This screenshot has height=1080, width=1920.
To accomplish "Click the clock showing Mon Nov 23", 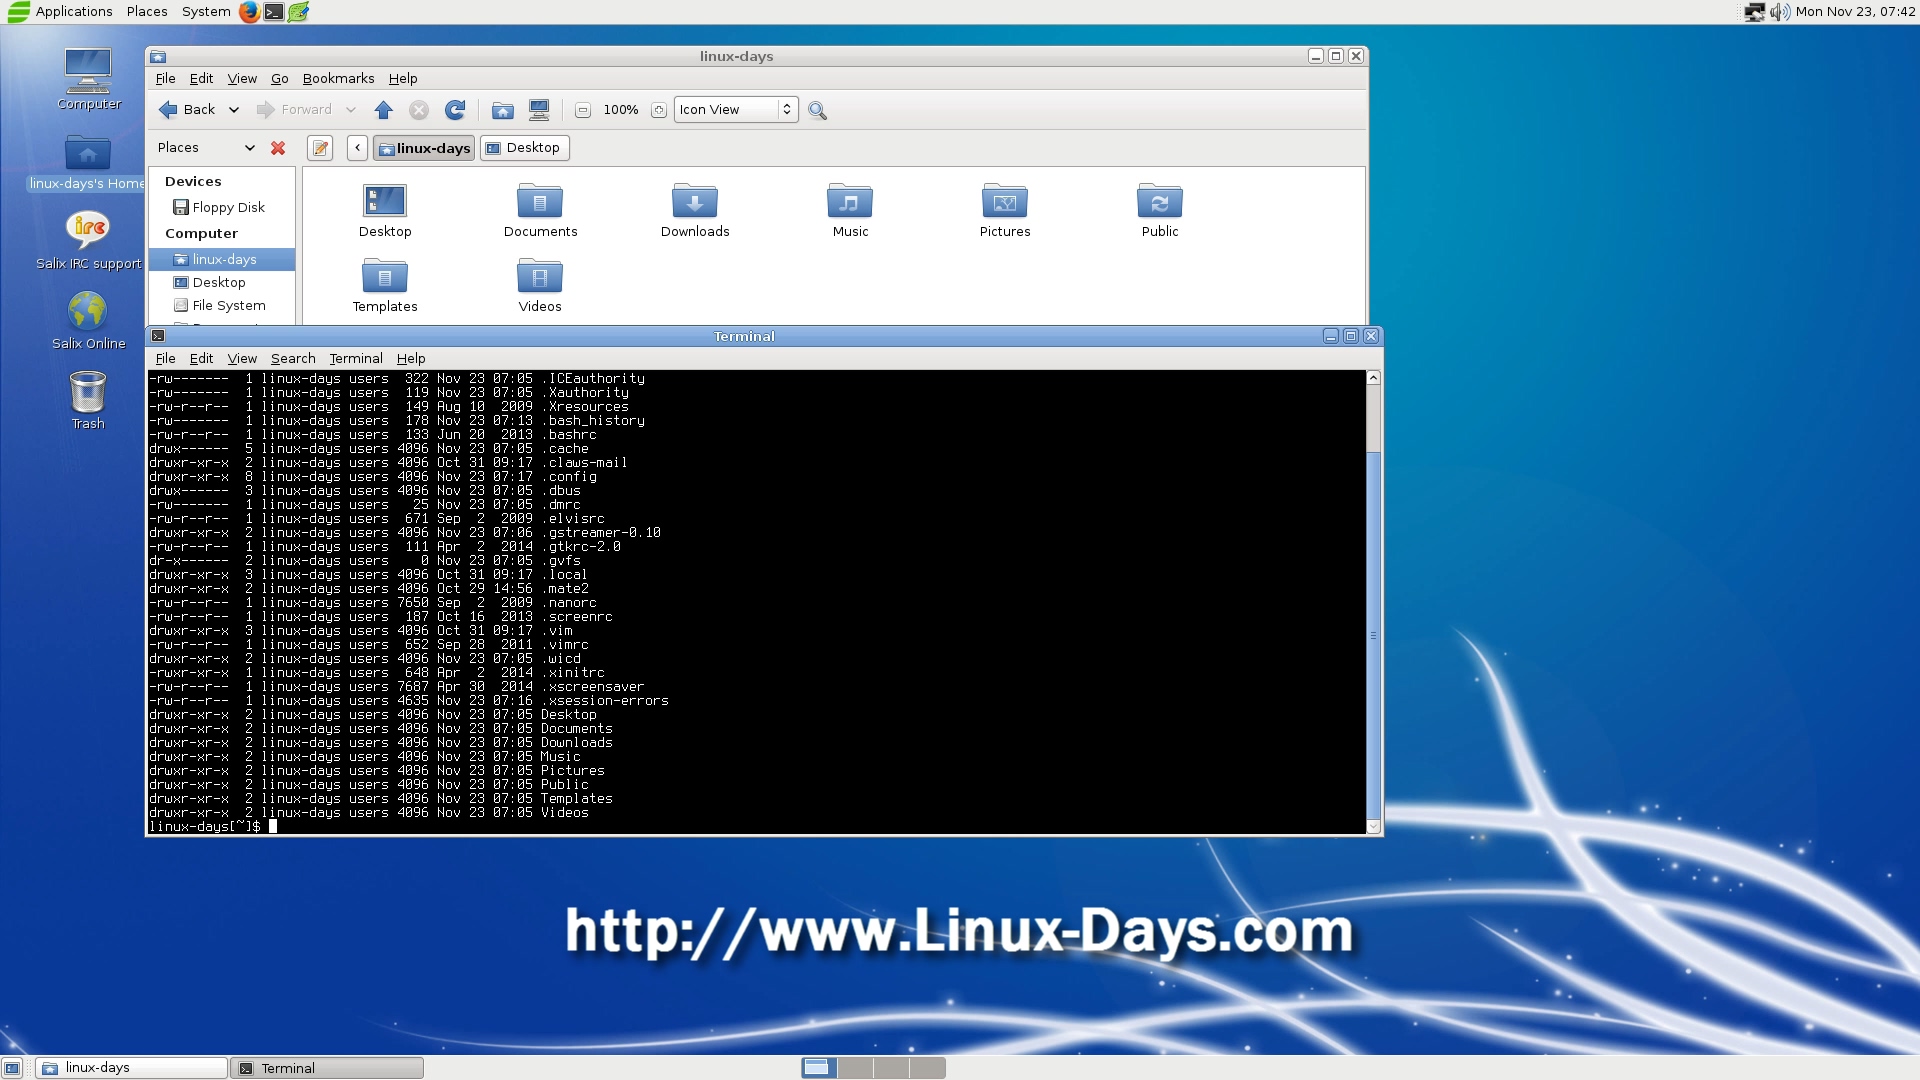I will (1855, 12).
